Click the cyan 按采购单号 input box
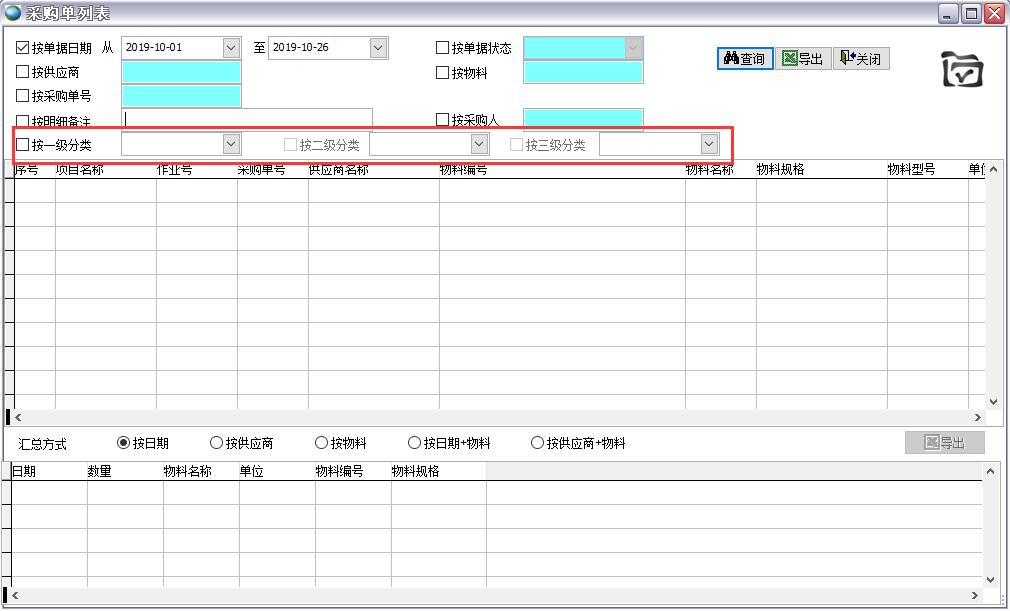The image size is (1010, 611). pyautogui.click(x=181, y=96)
